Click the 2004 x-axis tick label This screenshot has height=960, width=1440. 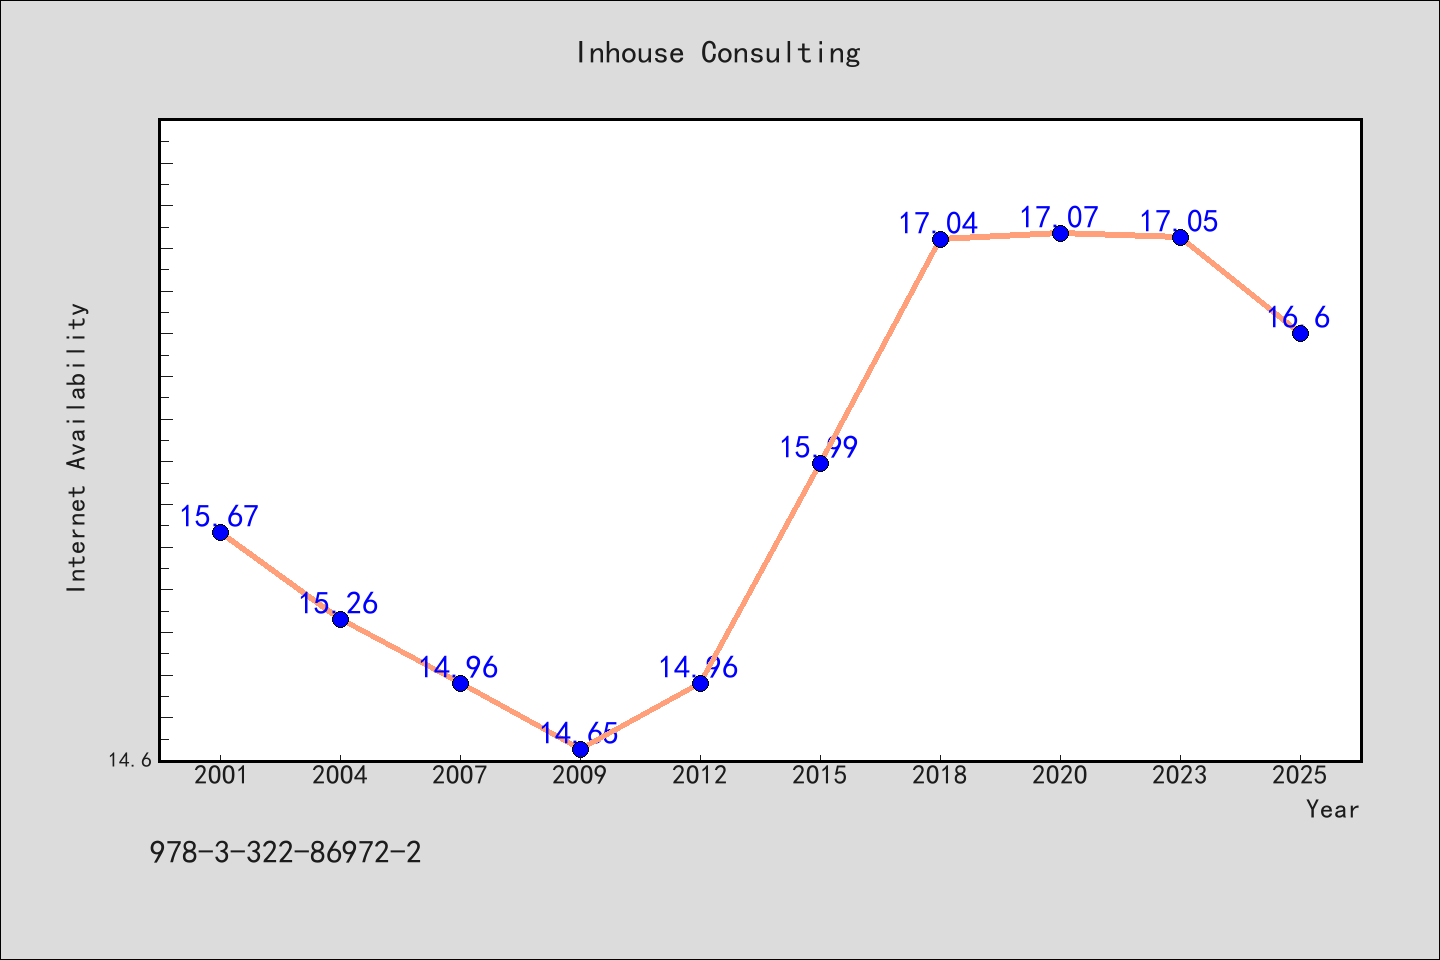click(x=340, y=775)
